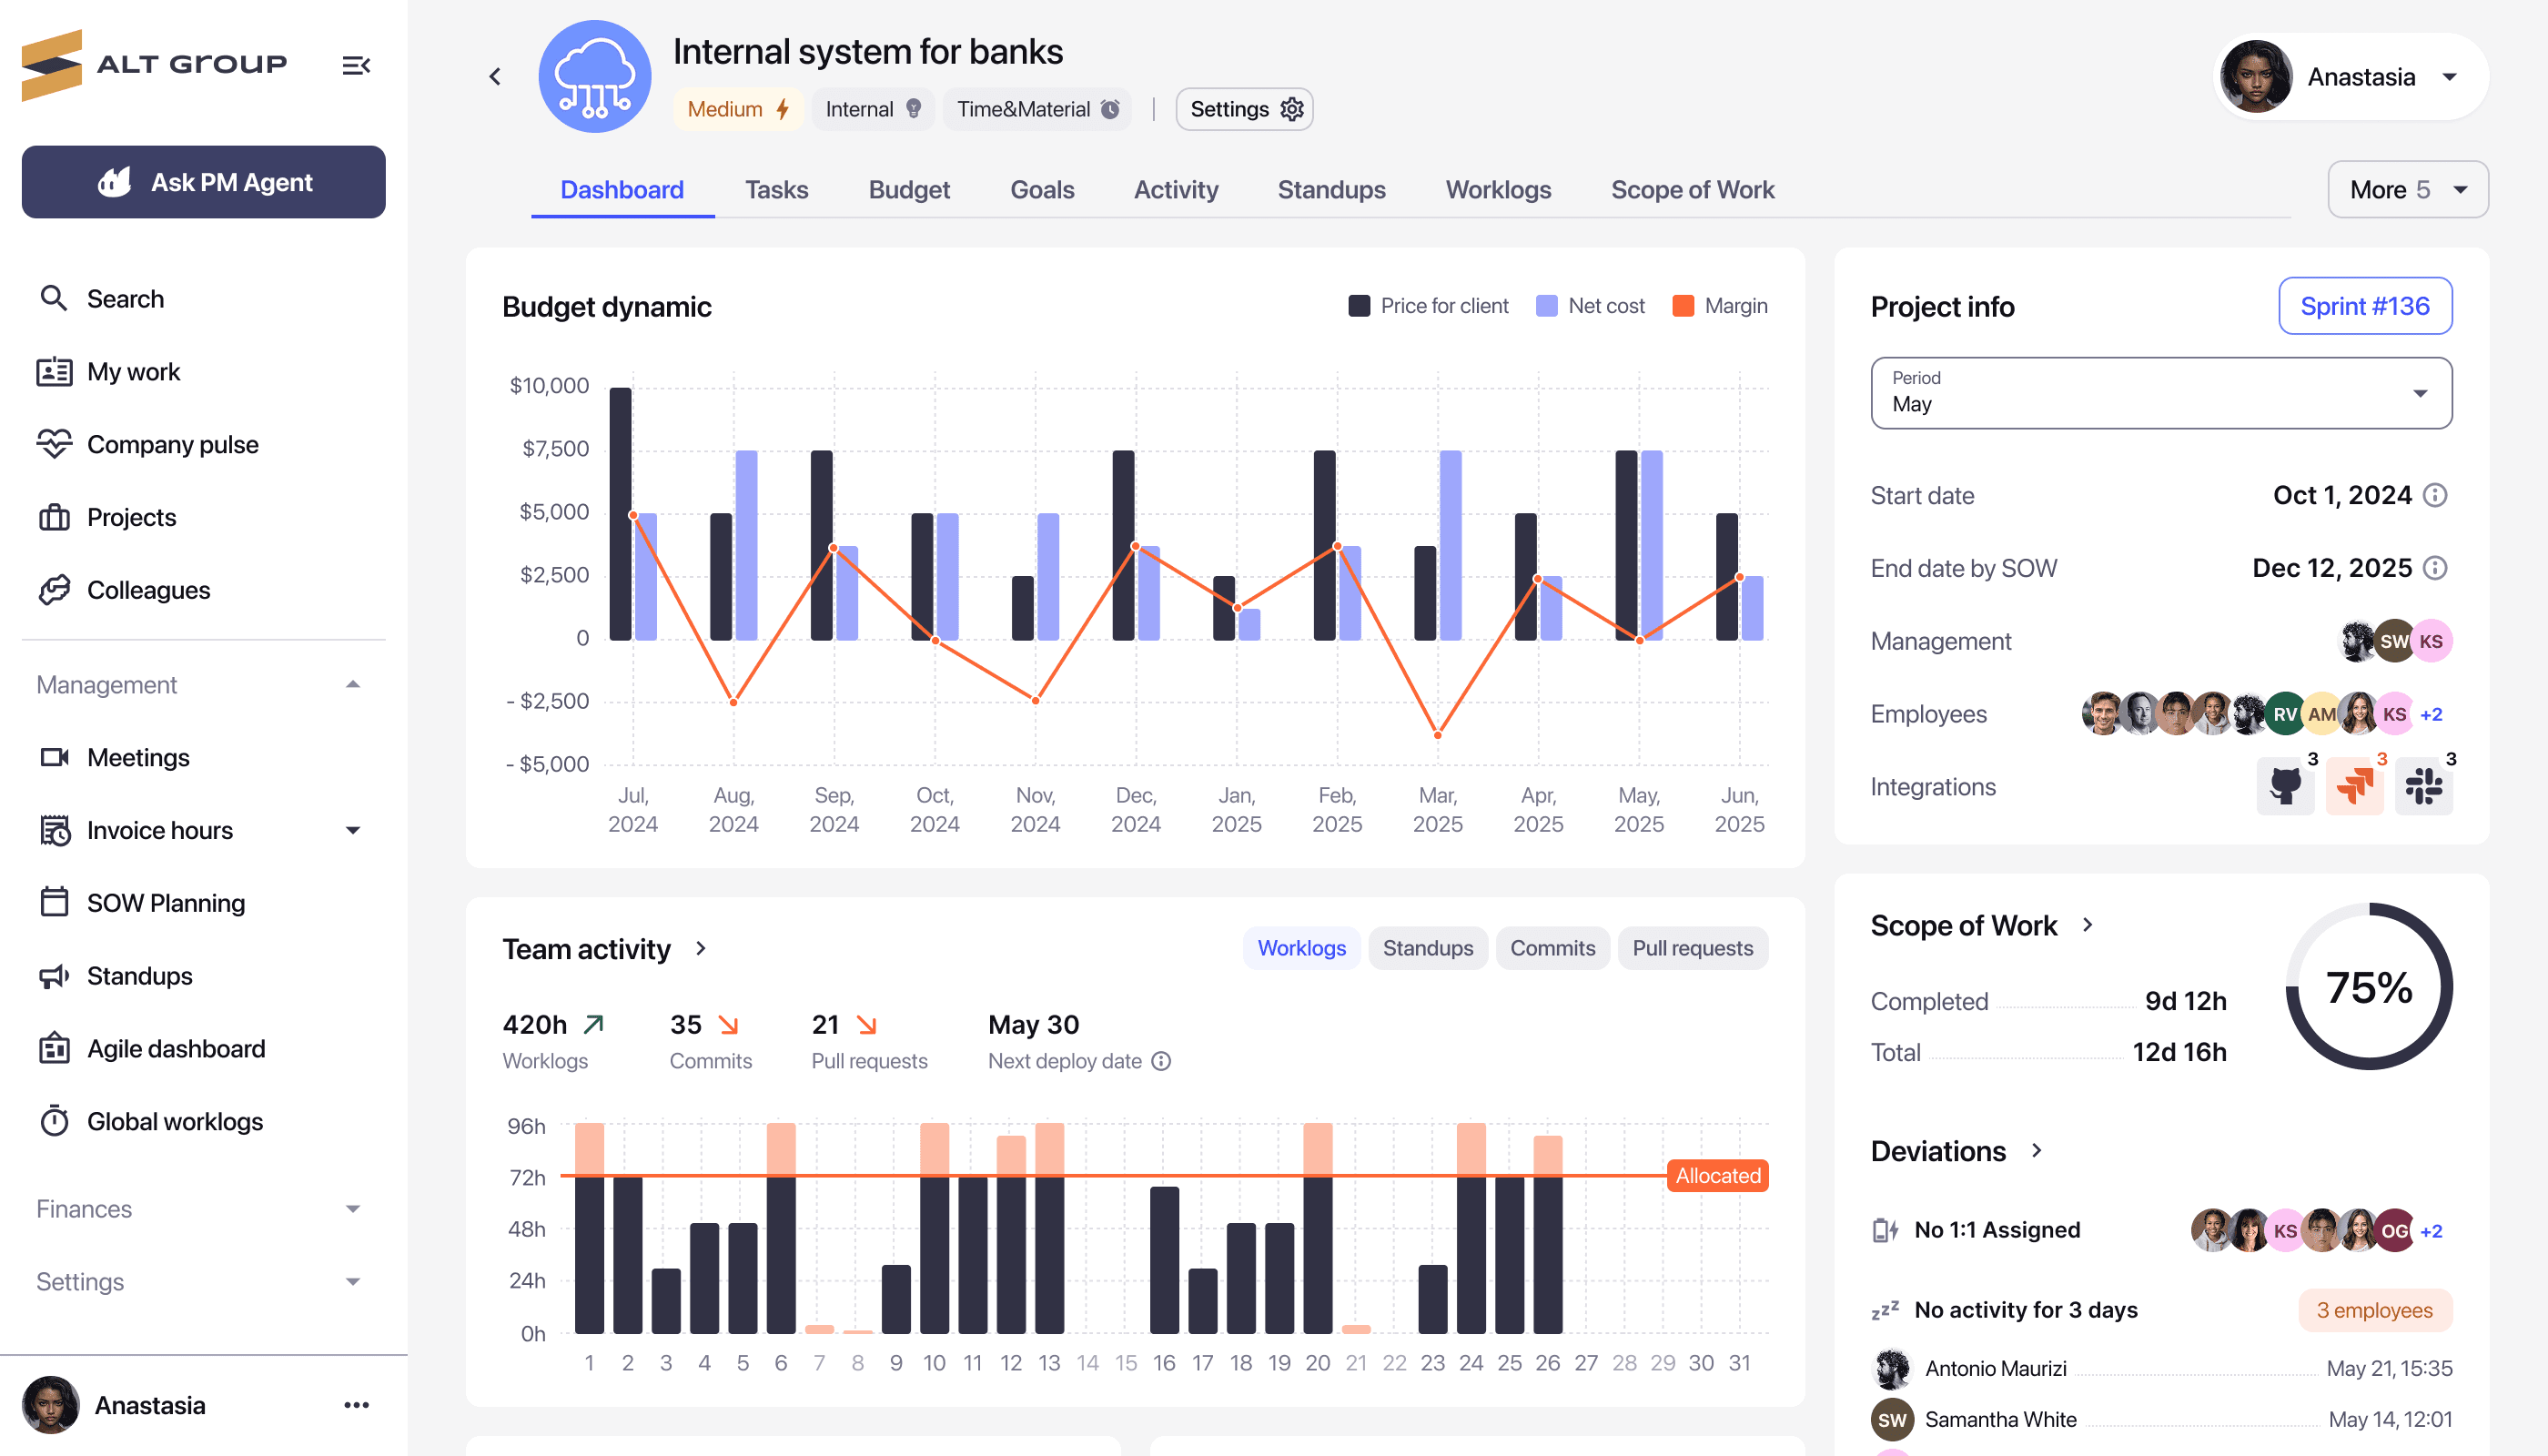Open the Scope of Work tab
Screen dimensions: 2548x1456
point(1692,190)
